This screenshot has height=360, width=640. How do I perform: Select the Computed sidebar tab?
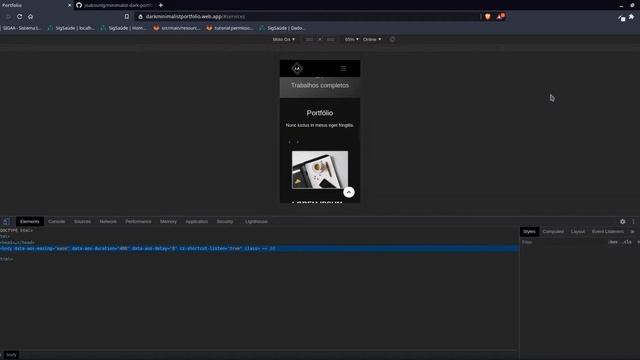tap(553, 232)
